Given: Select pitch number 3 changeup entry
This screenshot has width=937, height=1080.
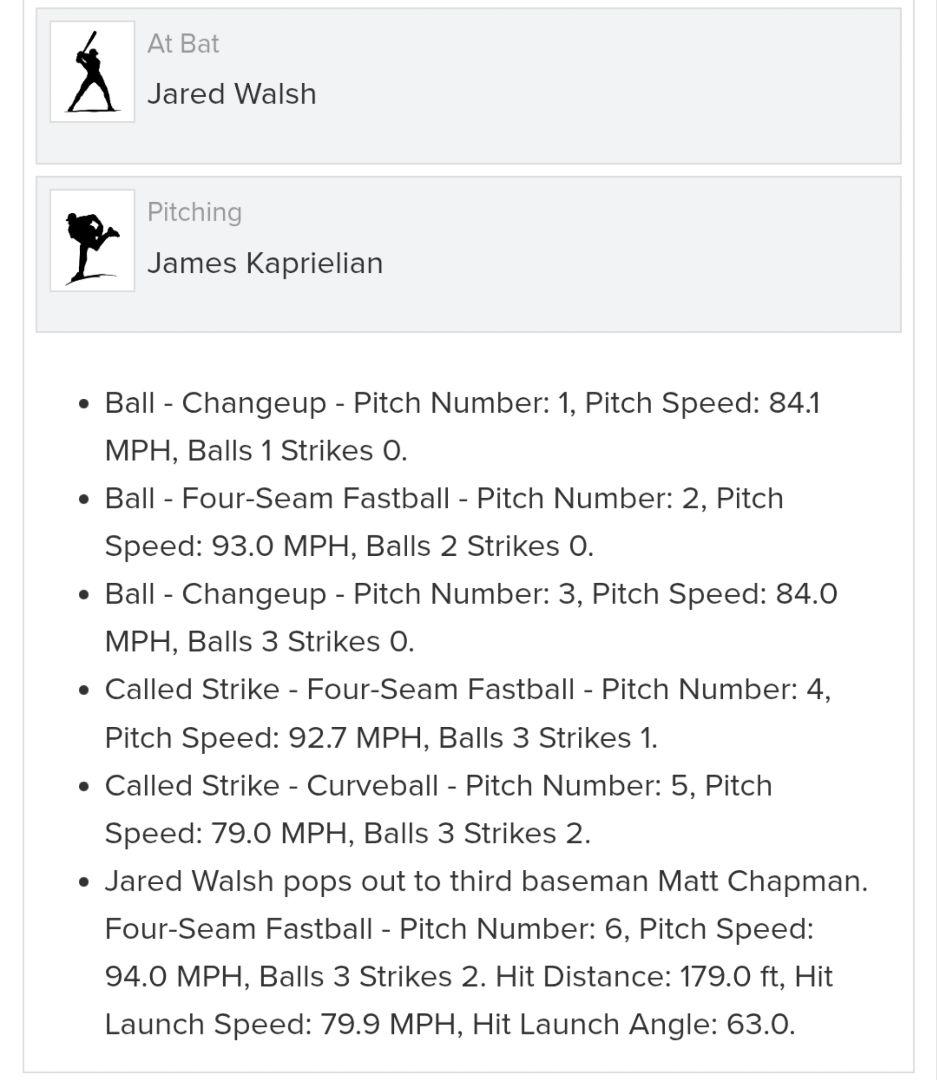Looking at the screenshot, I should [x=470, y=617].
